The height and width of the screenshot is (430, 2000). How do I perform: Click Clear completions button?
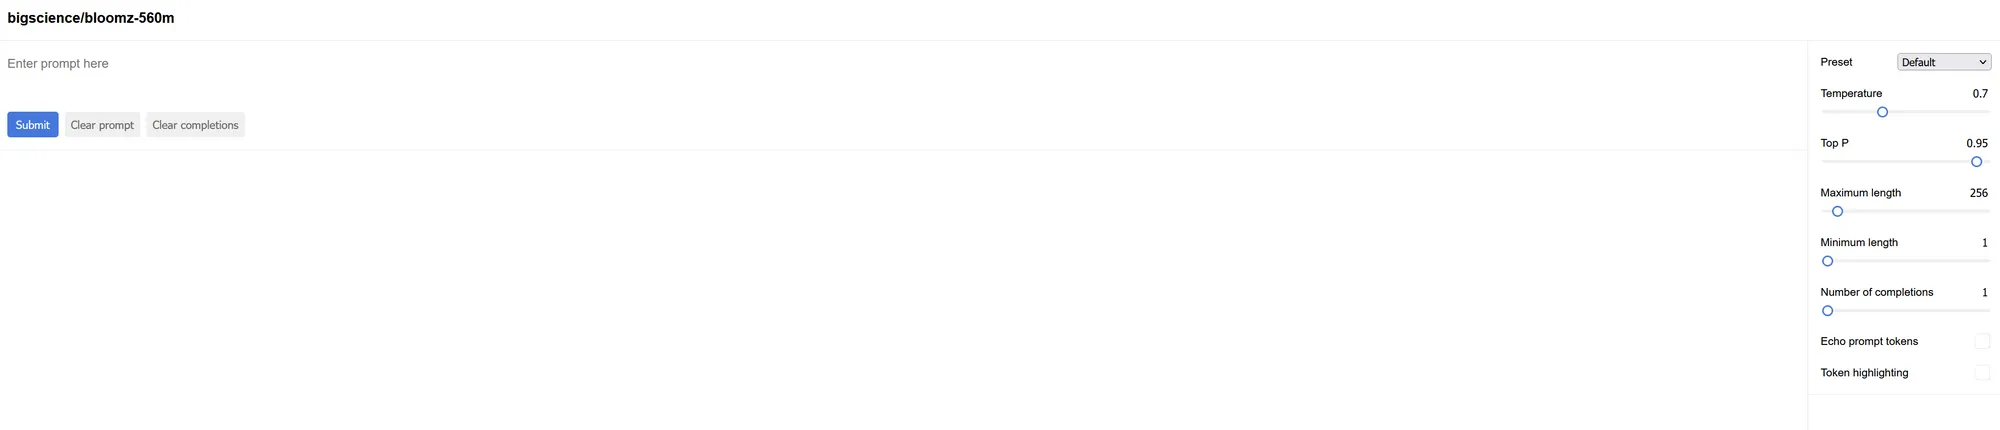click(x=195, y=125)
